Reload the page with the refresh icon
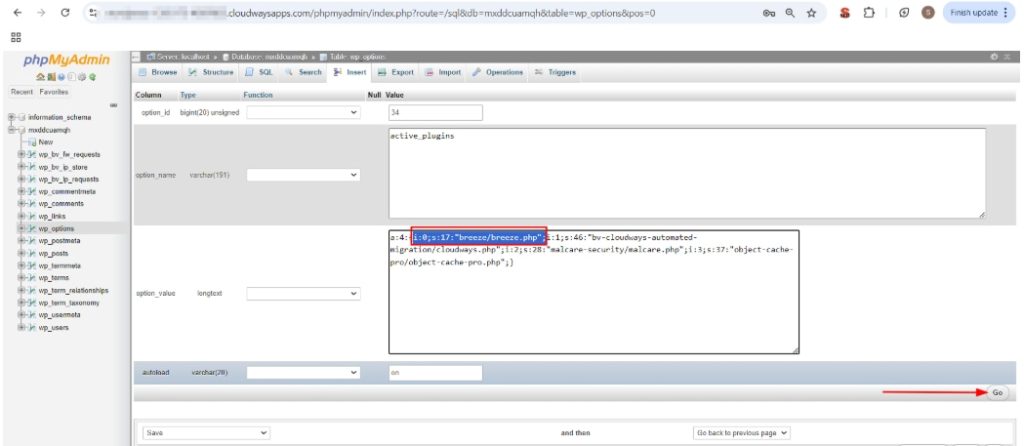Viewport: 1024px width, 446px height. click(65, 13)
